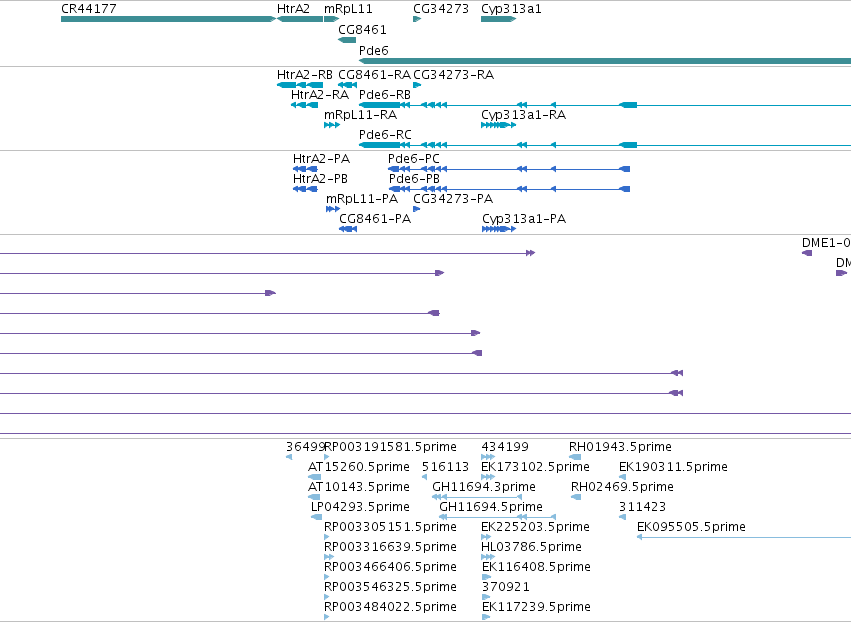Click the LP04293.5prime EST label

click(360, 507)
